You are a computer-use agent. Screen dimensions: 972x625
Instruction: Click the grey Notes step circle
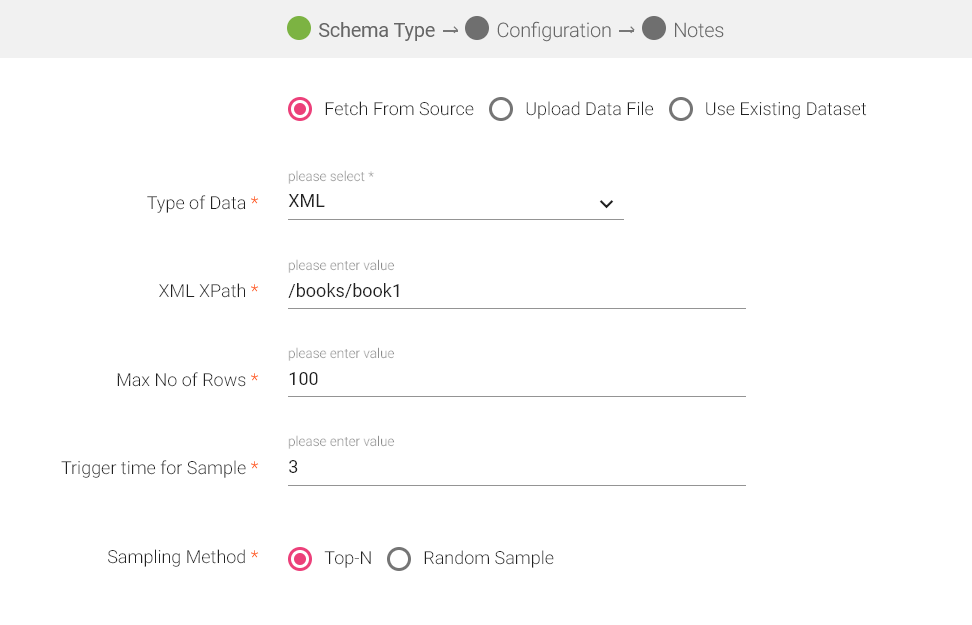(x=654, y=29)
